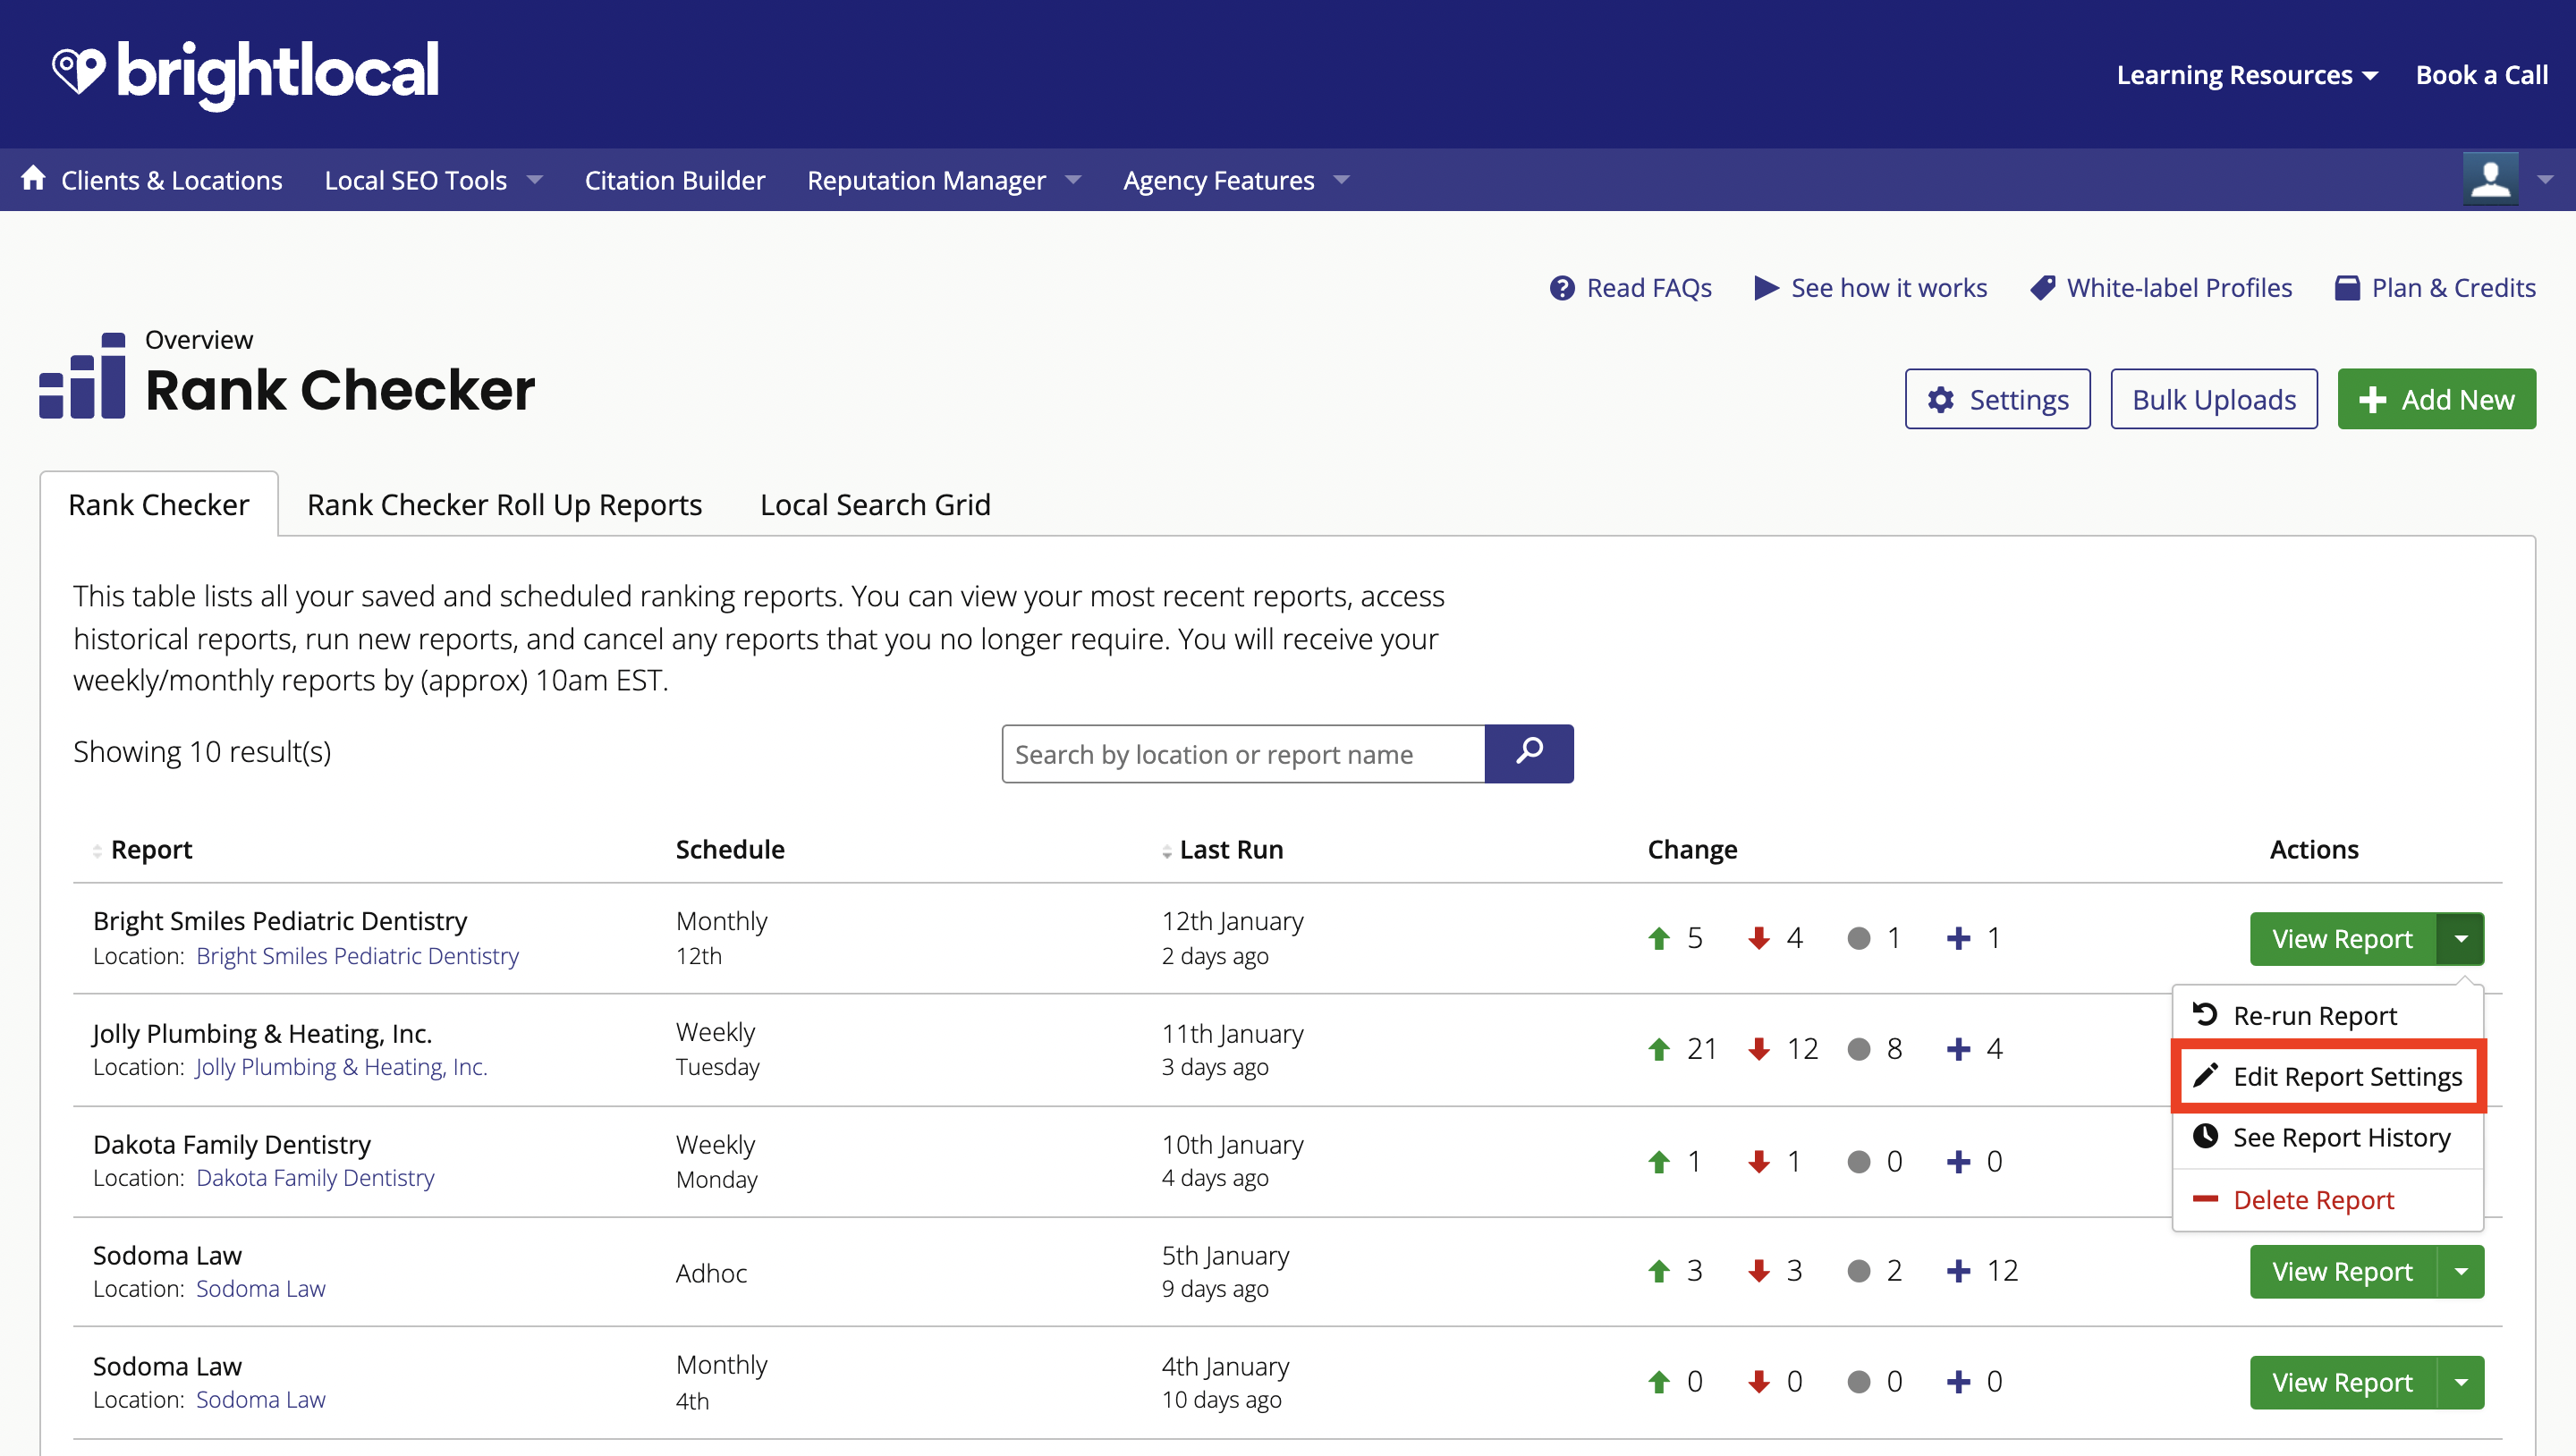Click the White-label Profiles tag icon

(x=2043, y=288)
